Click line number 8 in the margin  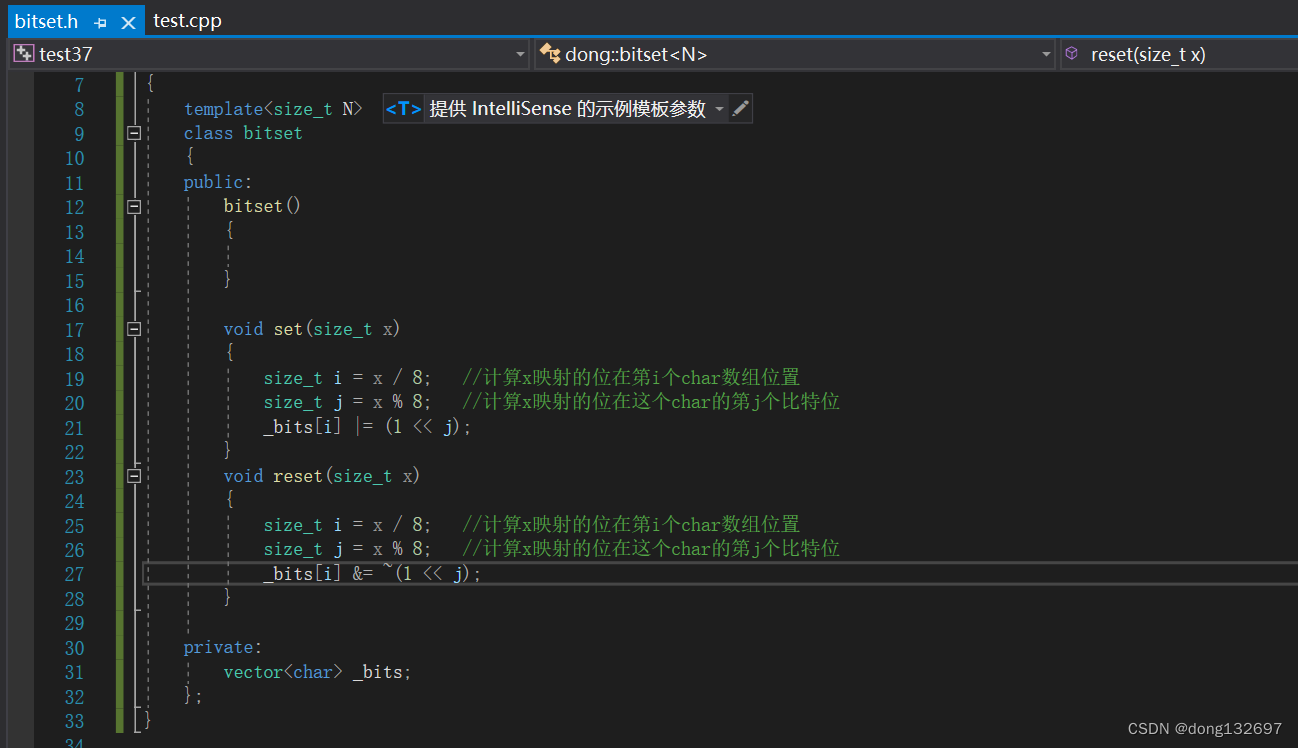tap(79, 109)
